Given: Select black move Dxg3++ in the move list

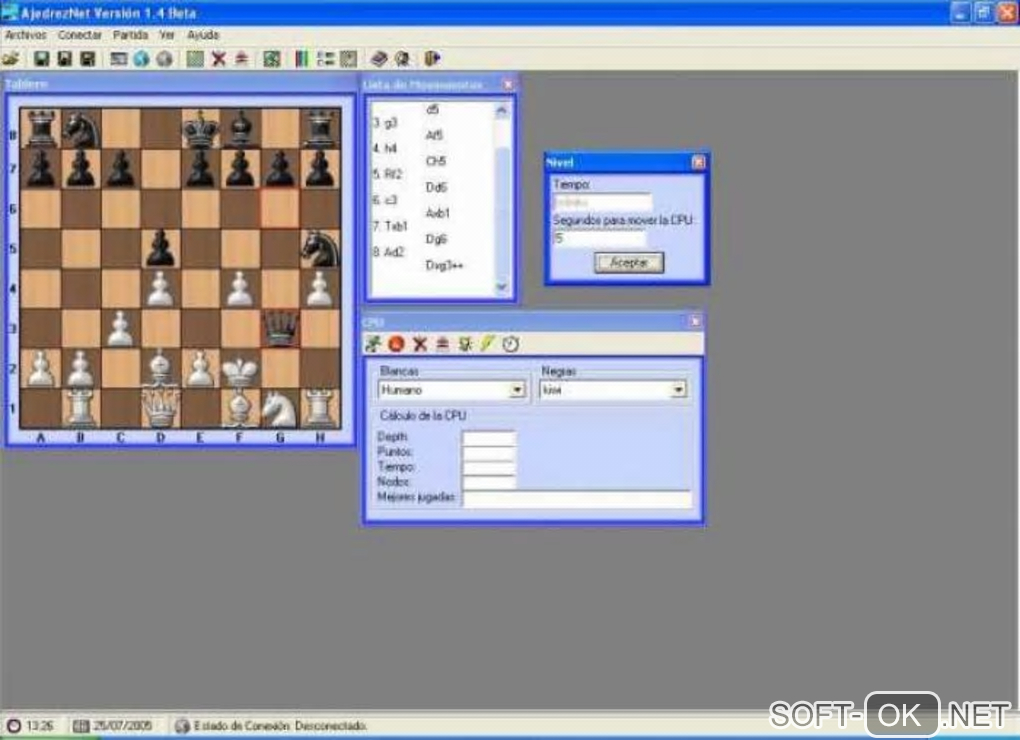Looking at the screenshot, I should click(444, 265).
